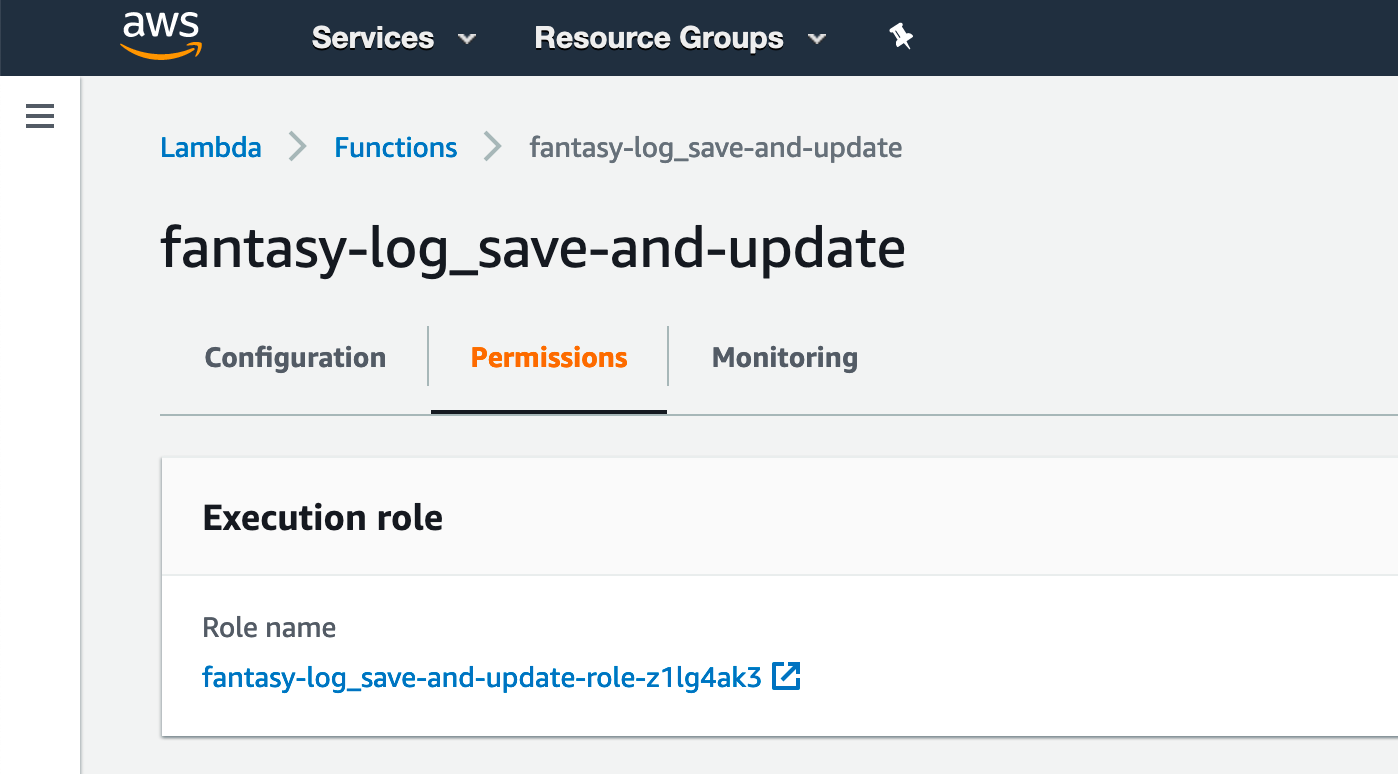Image resolution: width=1398 pixels, height=774 pixels.
Task: Click the chevron separator after Lambda breadcrumb
Action: coord(298,148)
